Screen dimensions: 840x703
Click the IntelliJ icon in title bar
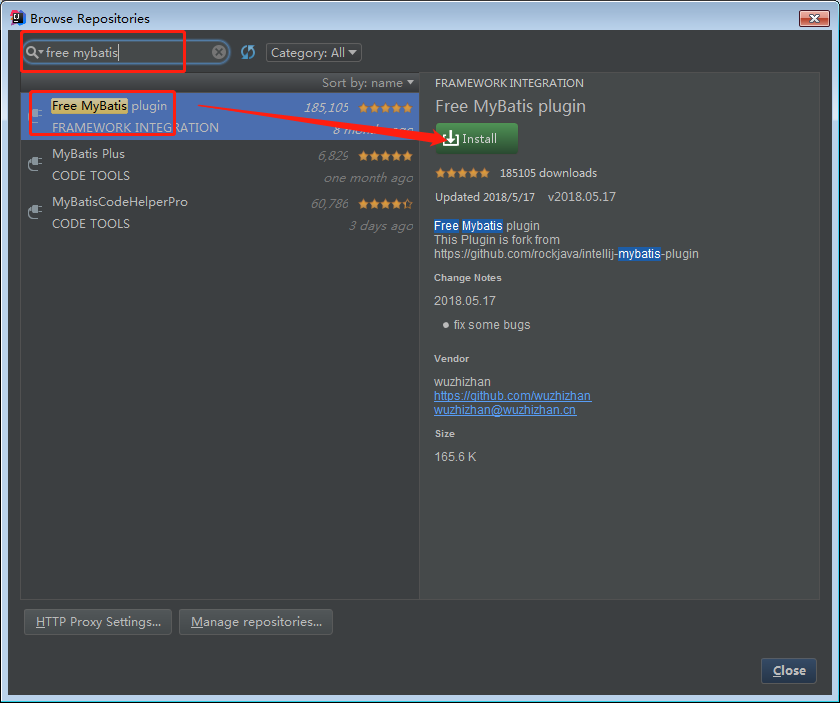(16, 18)
